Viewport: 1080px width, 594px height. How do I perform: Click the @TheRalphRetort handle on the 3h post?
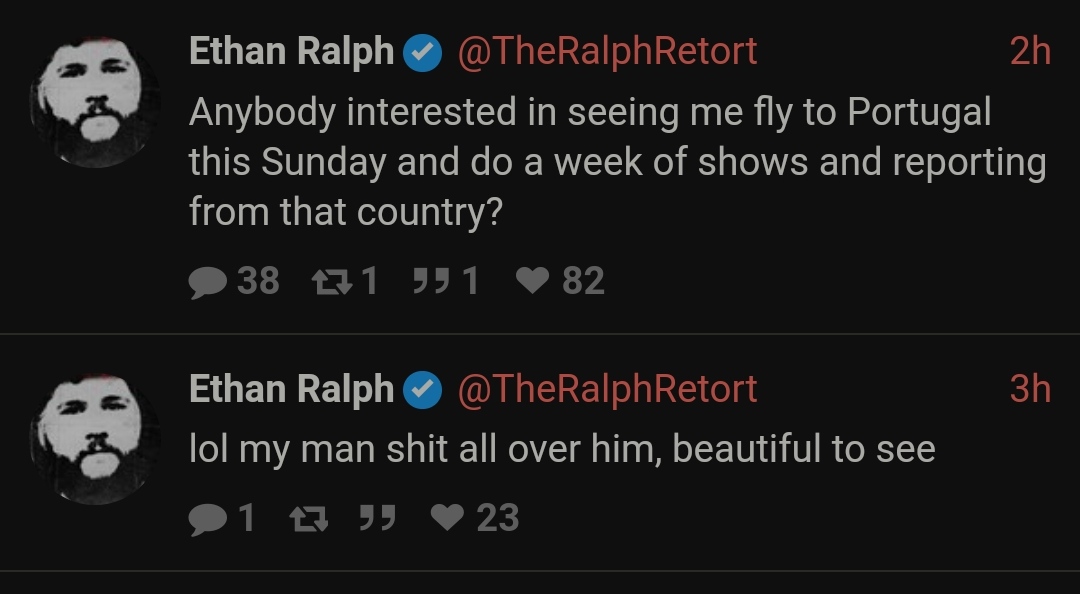click(x=606, y=390)
